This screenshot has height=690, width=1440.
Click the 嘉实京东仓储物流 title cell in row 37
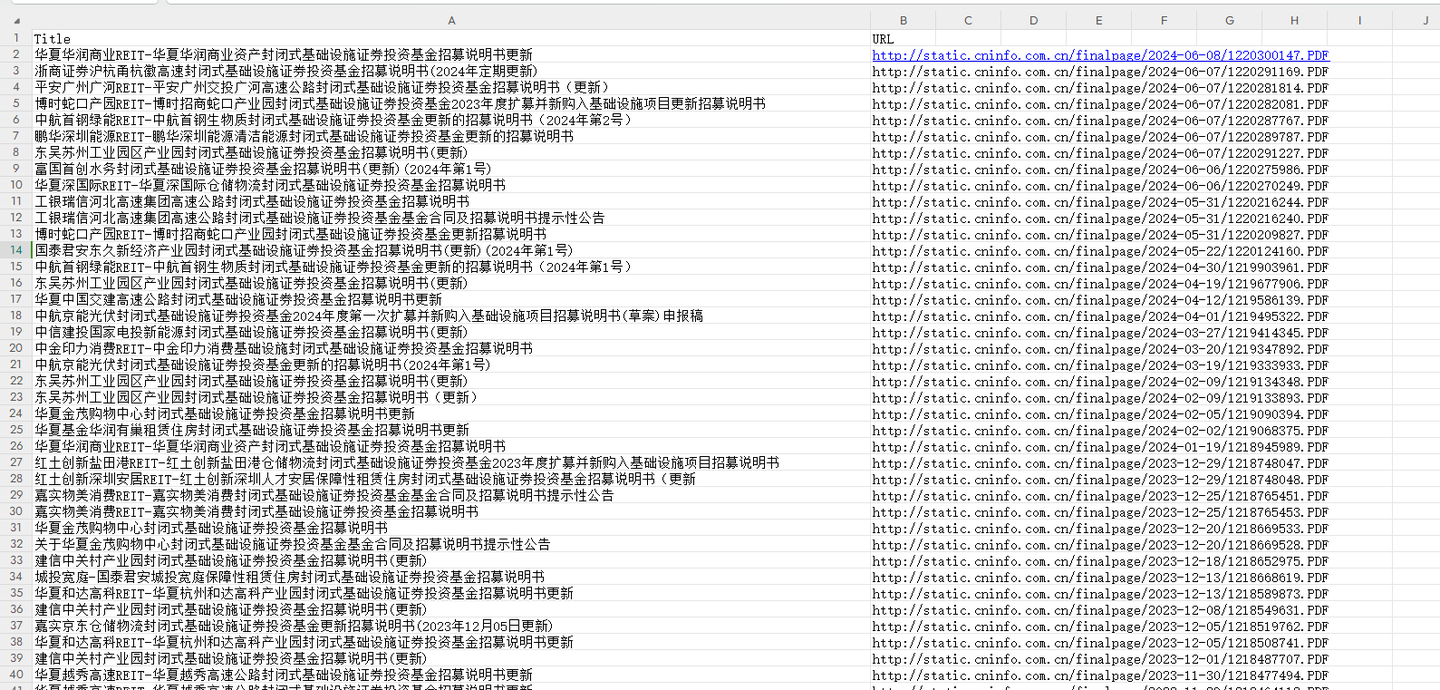(x=300, y=624)
